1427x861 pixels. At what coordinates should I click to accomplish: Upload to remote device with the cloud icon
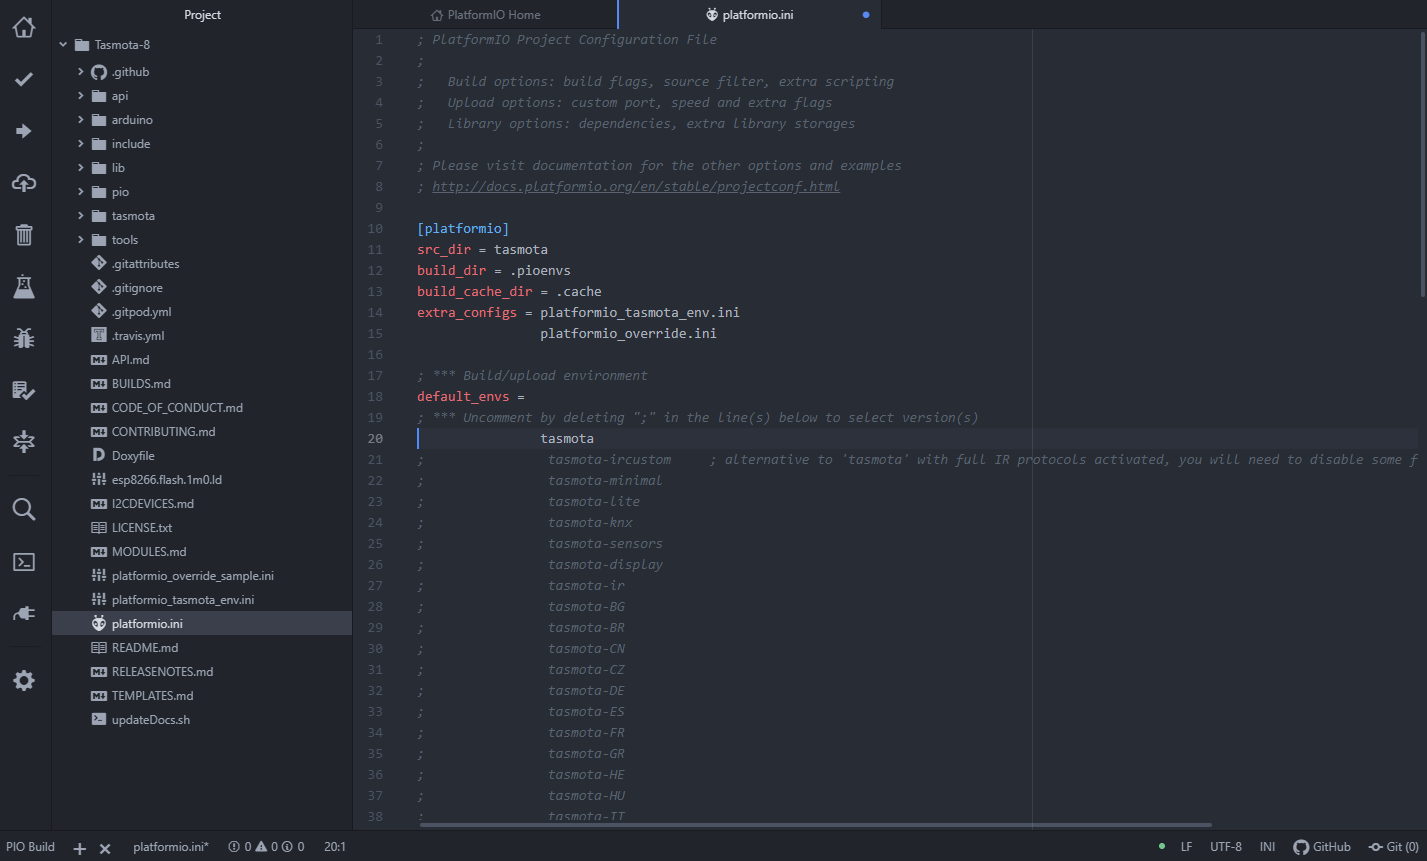coord(24,183)
